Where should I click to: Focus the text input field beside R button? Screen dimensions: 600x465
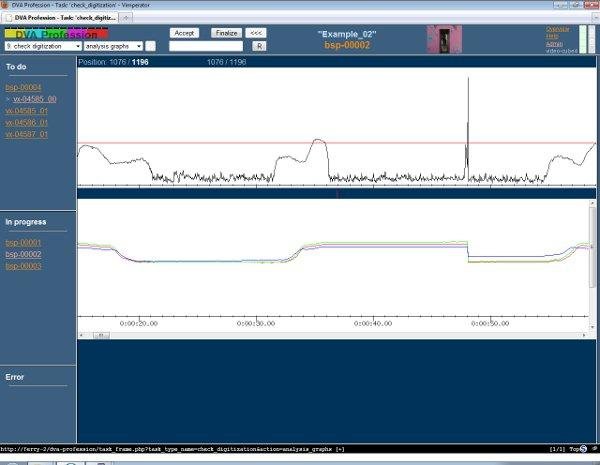(205, 46)
